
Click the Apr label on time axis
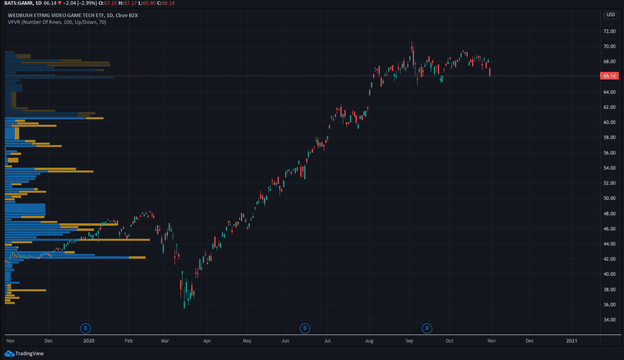(x=207, y=341)
